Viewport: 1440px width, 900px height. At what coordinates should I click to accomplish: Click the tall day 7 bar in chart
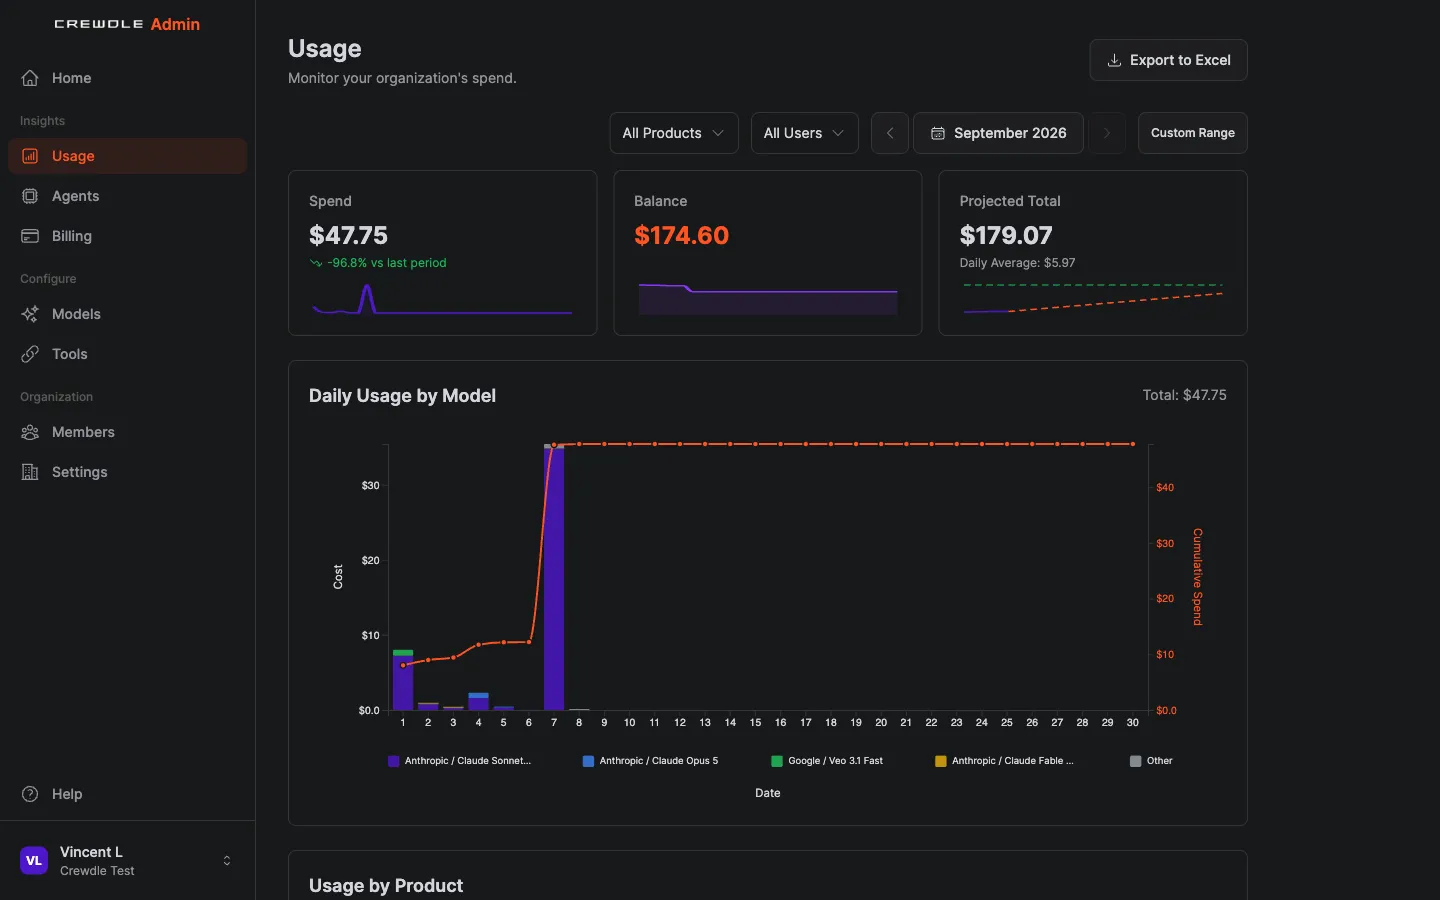[x=554, y=577]
